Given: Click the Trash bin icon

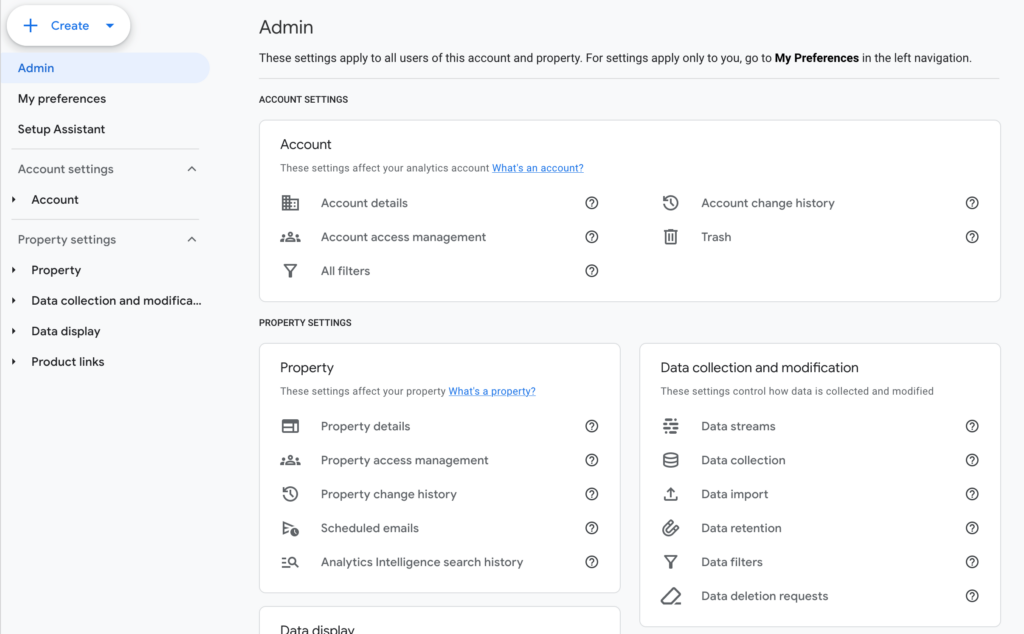Looking at the screenshot, I should (x=671, y=237).
